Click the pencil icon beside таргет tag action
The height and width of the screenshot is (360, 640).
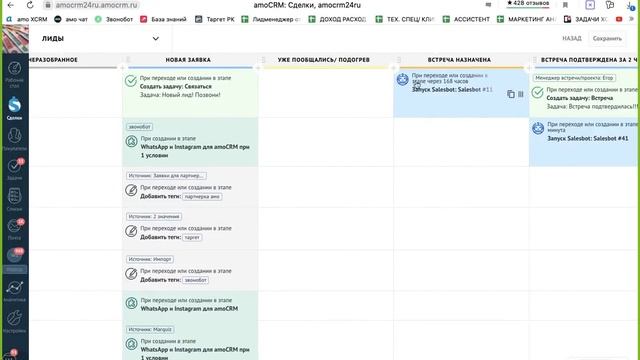coord(131,231)
